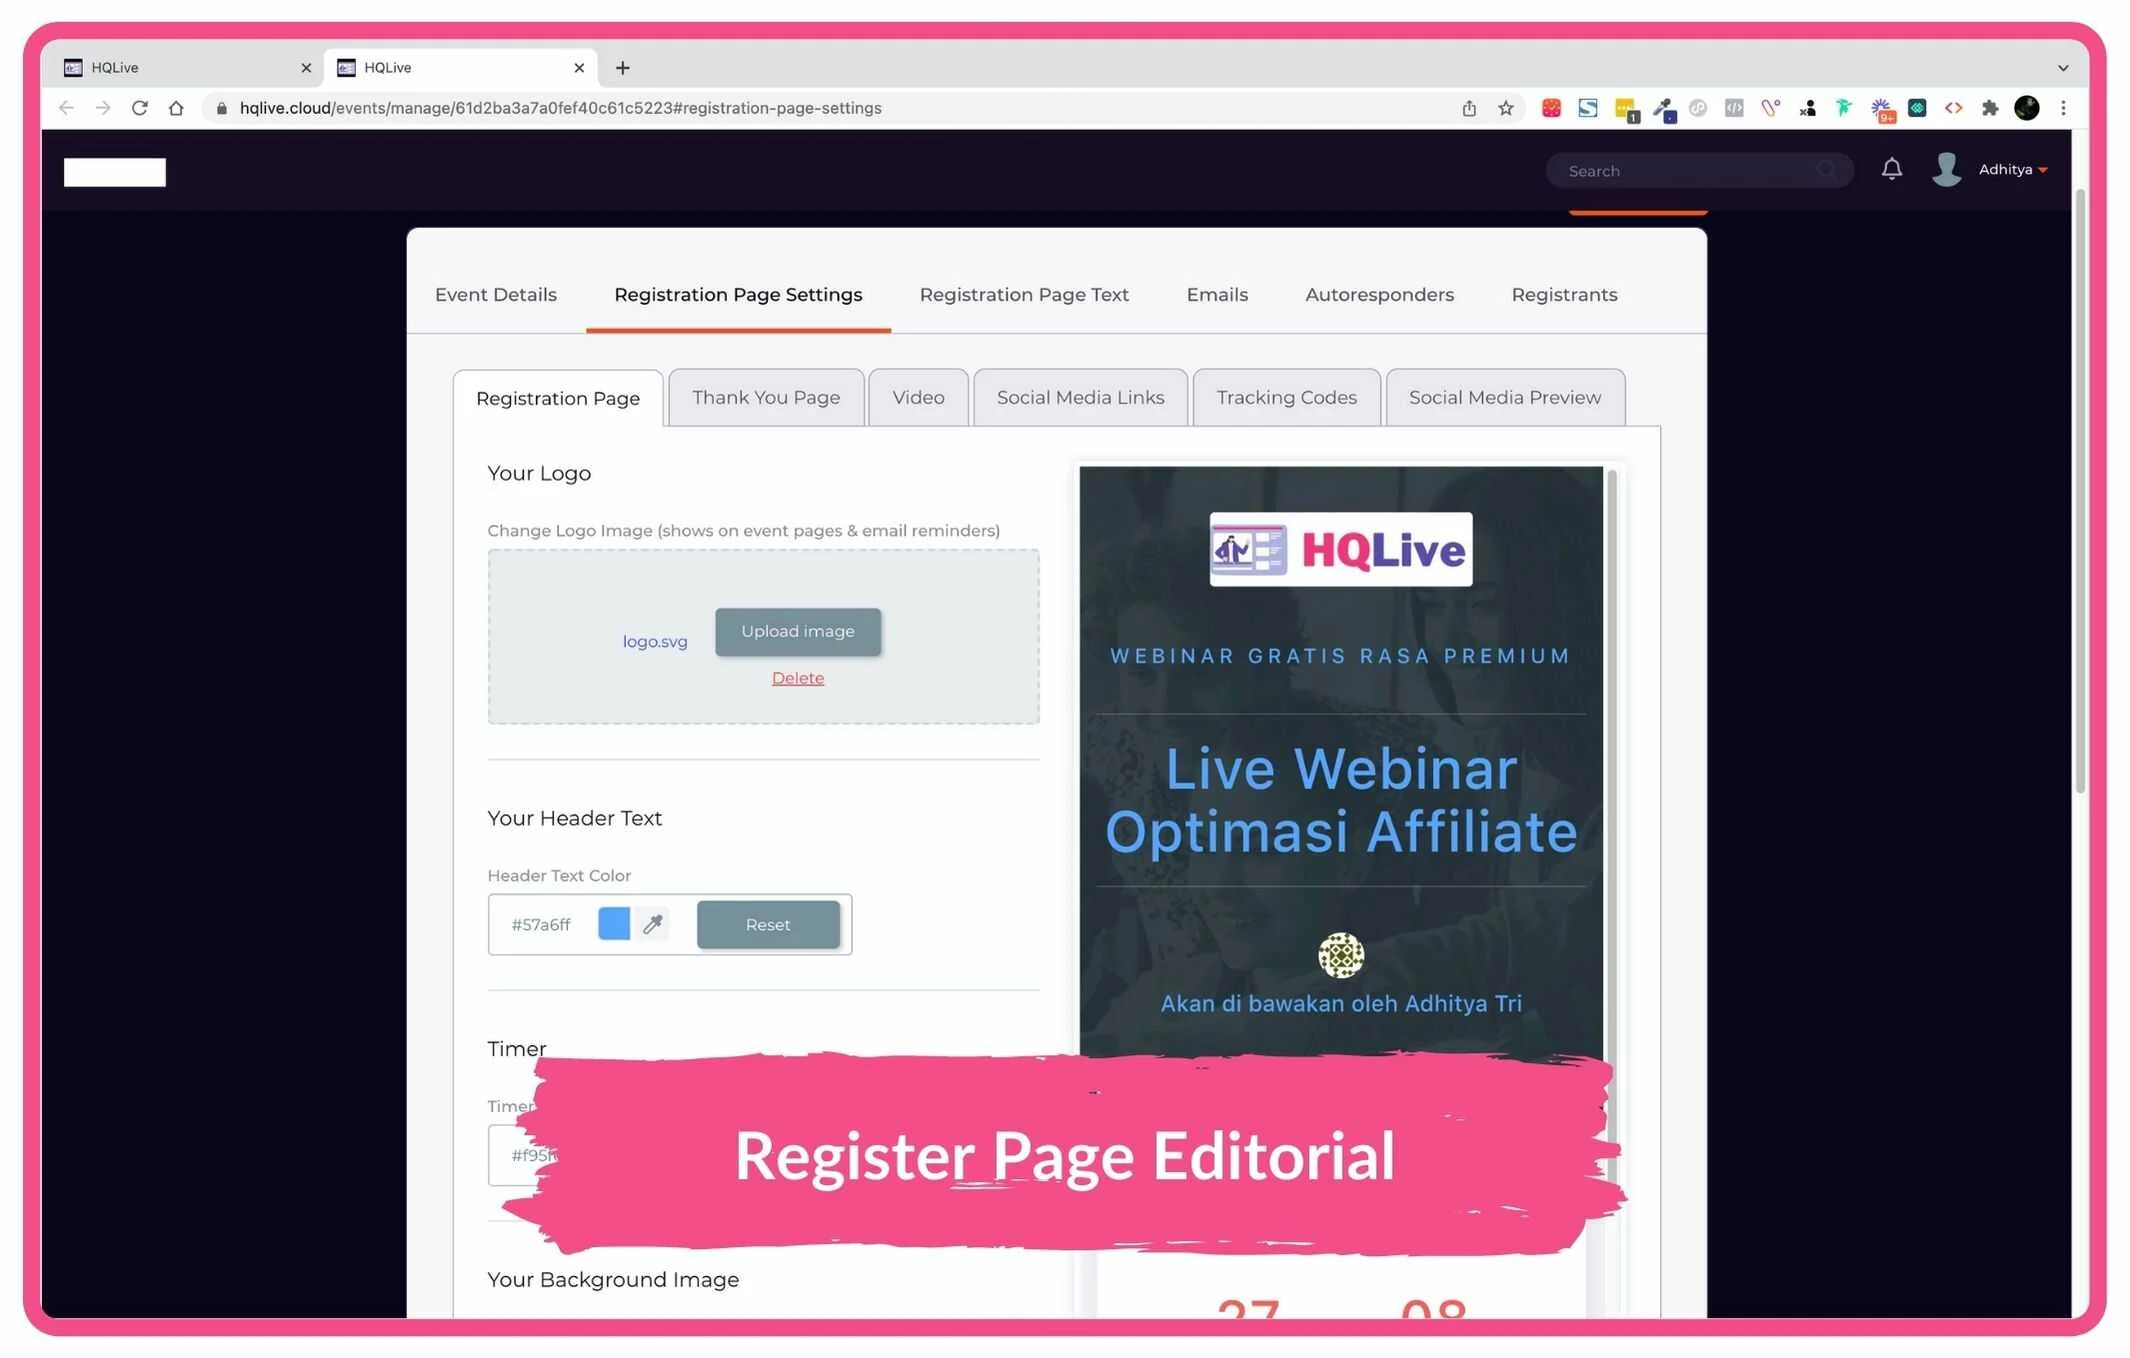
Task: Click the user avatar icon
Action: (1946, 169)
